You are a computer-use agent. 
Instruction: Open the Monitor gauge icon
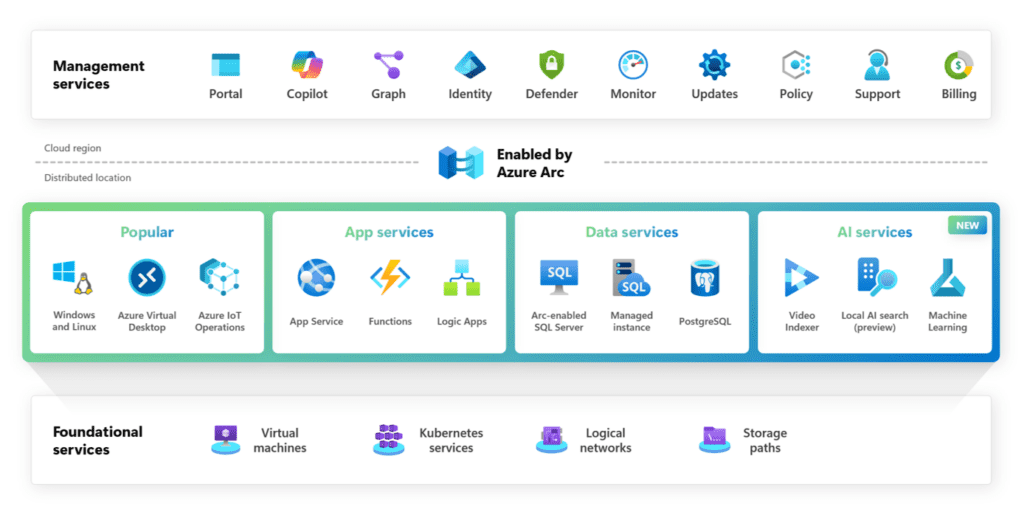[x=633, y=65]
